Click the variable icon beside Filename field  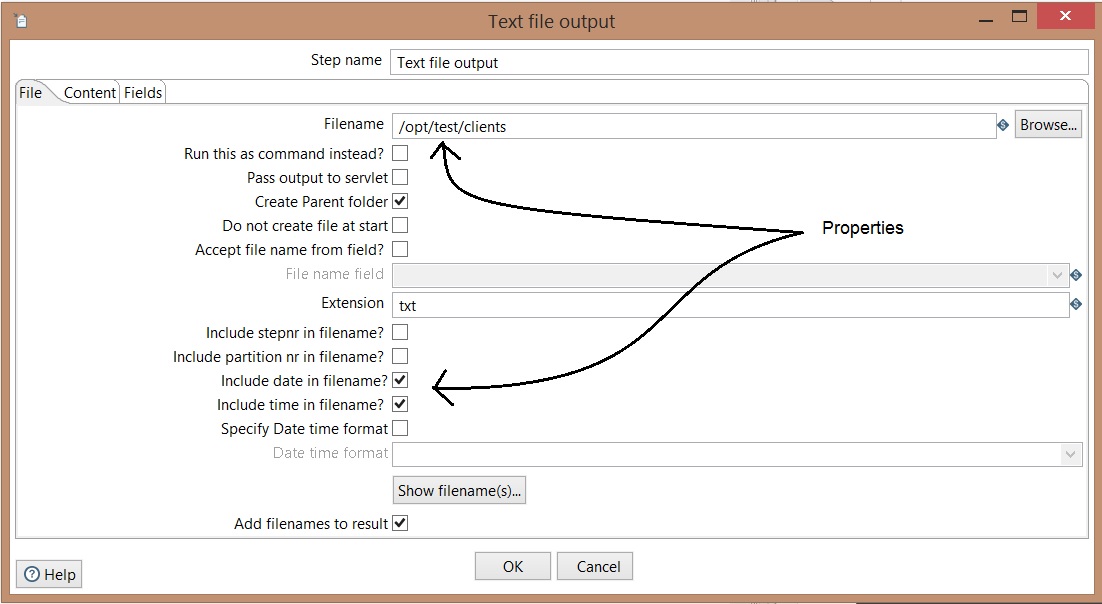(1003, 126)
